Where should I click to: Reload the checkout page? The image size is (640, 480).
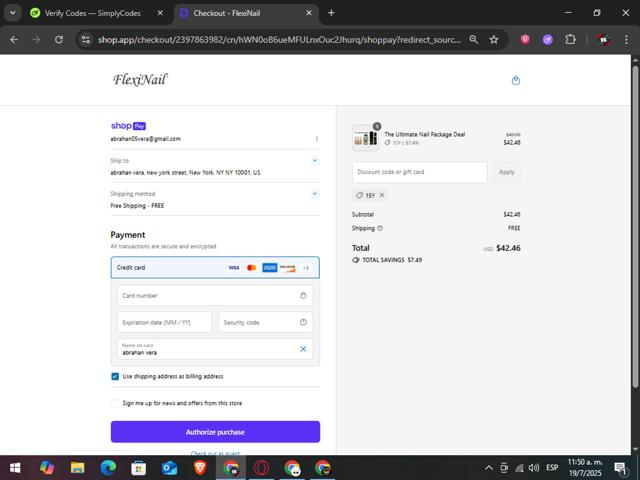[59, 40]
